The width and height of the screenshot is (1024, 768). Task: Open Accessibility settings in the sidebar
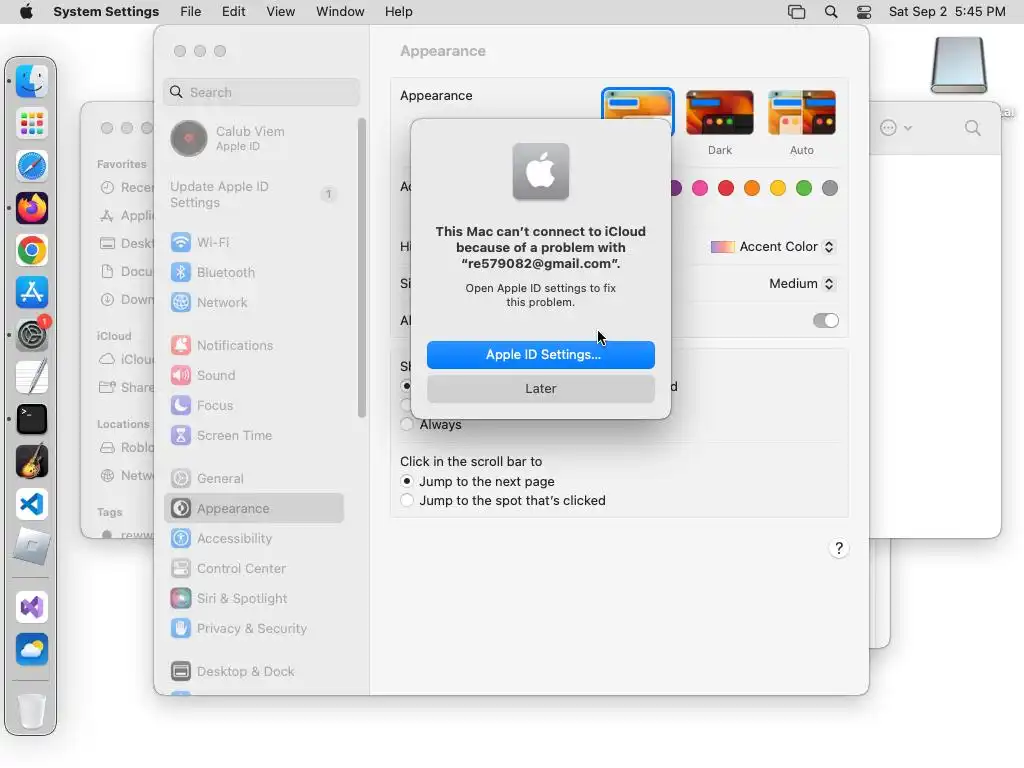[x=253, y=539]
